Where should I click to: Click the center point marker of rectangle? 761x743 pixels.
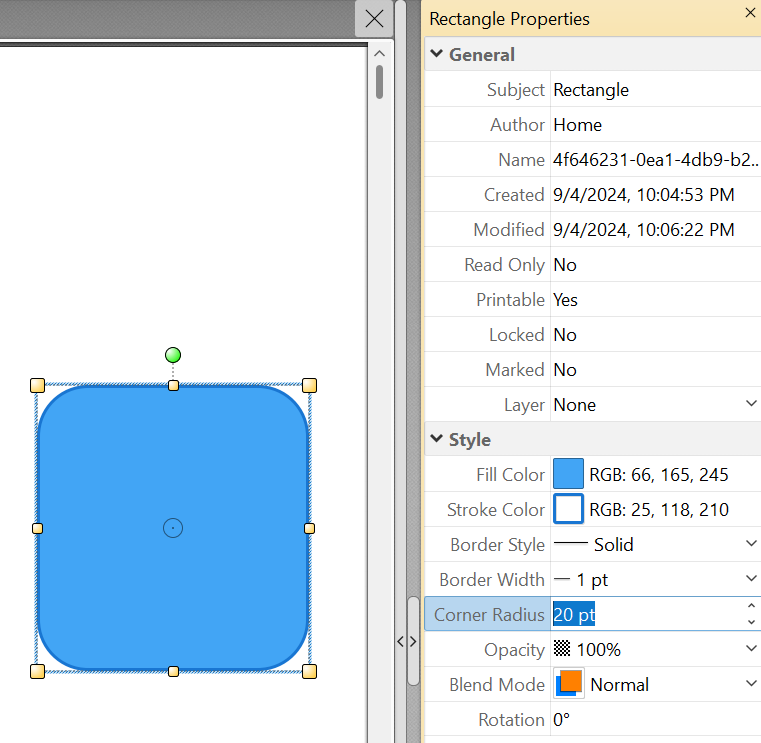point(173,528)
